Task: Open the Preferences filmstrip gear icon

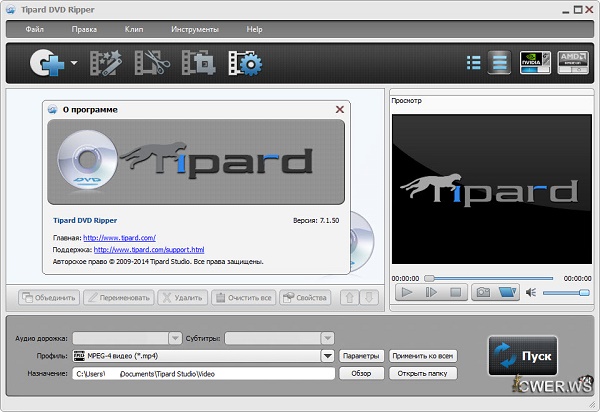Action: [x=245, y=63]
